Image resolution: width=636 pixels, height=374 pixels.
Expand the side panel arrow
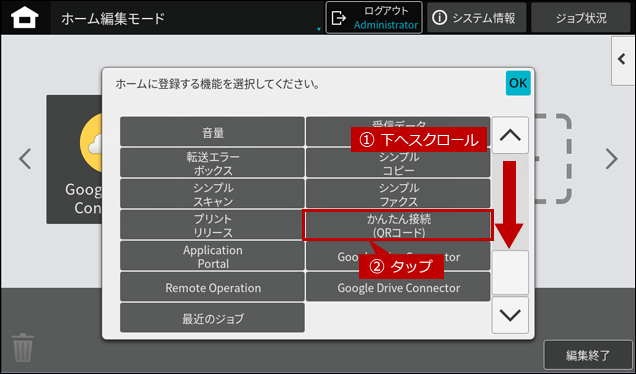623,60
